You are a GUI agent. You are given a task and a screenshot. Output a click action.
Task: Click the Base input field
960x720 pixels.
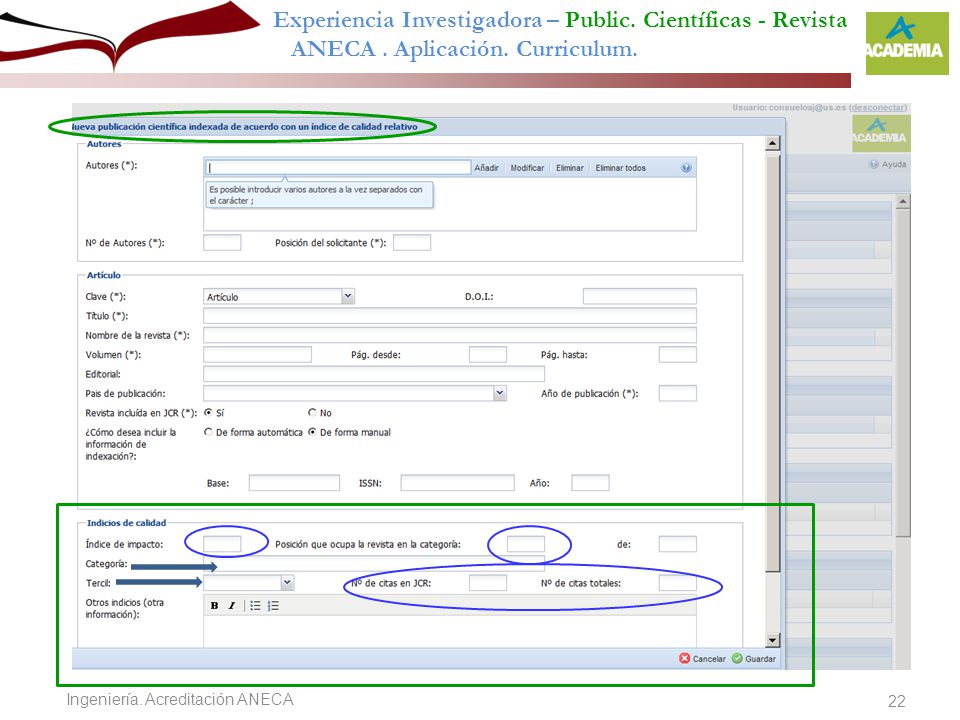294,483
